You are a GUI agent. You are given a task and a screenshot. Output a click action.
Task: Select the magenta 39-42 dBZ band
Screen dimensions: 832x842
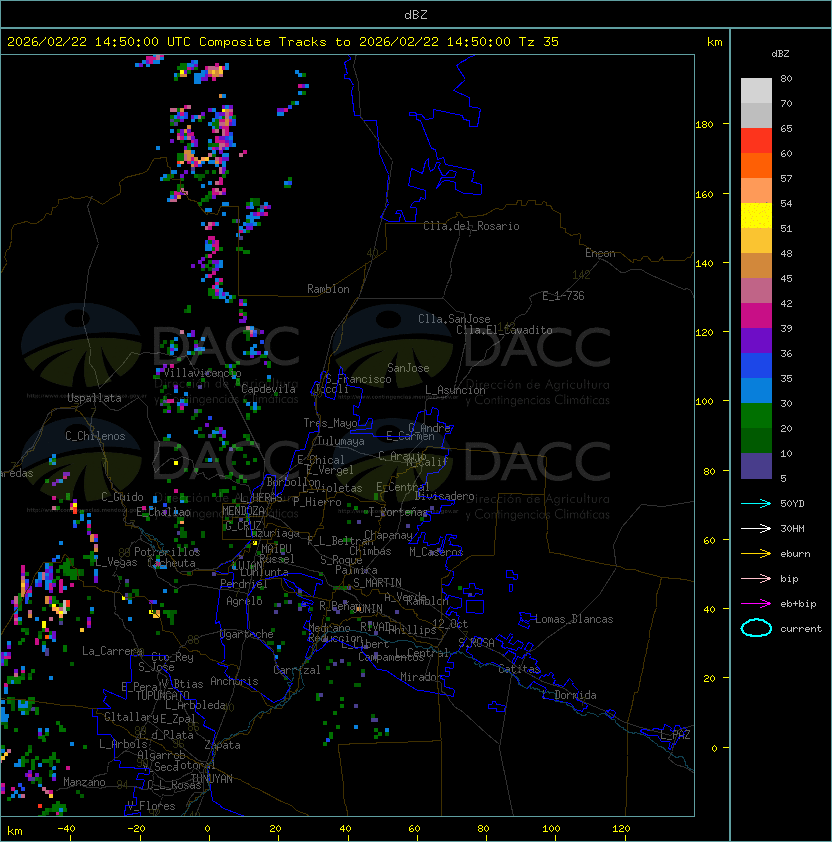(756, 316)
